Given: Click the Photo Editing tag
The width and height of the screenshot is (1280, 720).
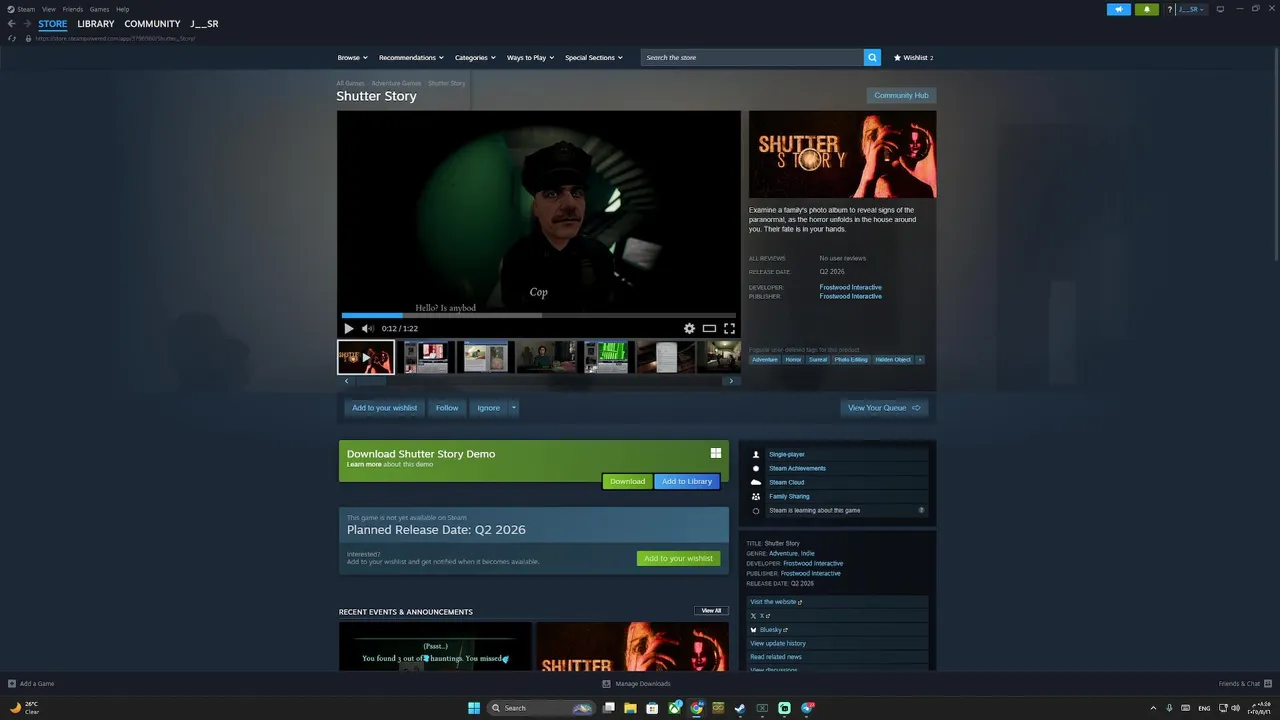Looking at the screenshot, I should [x=851, y=359].
